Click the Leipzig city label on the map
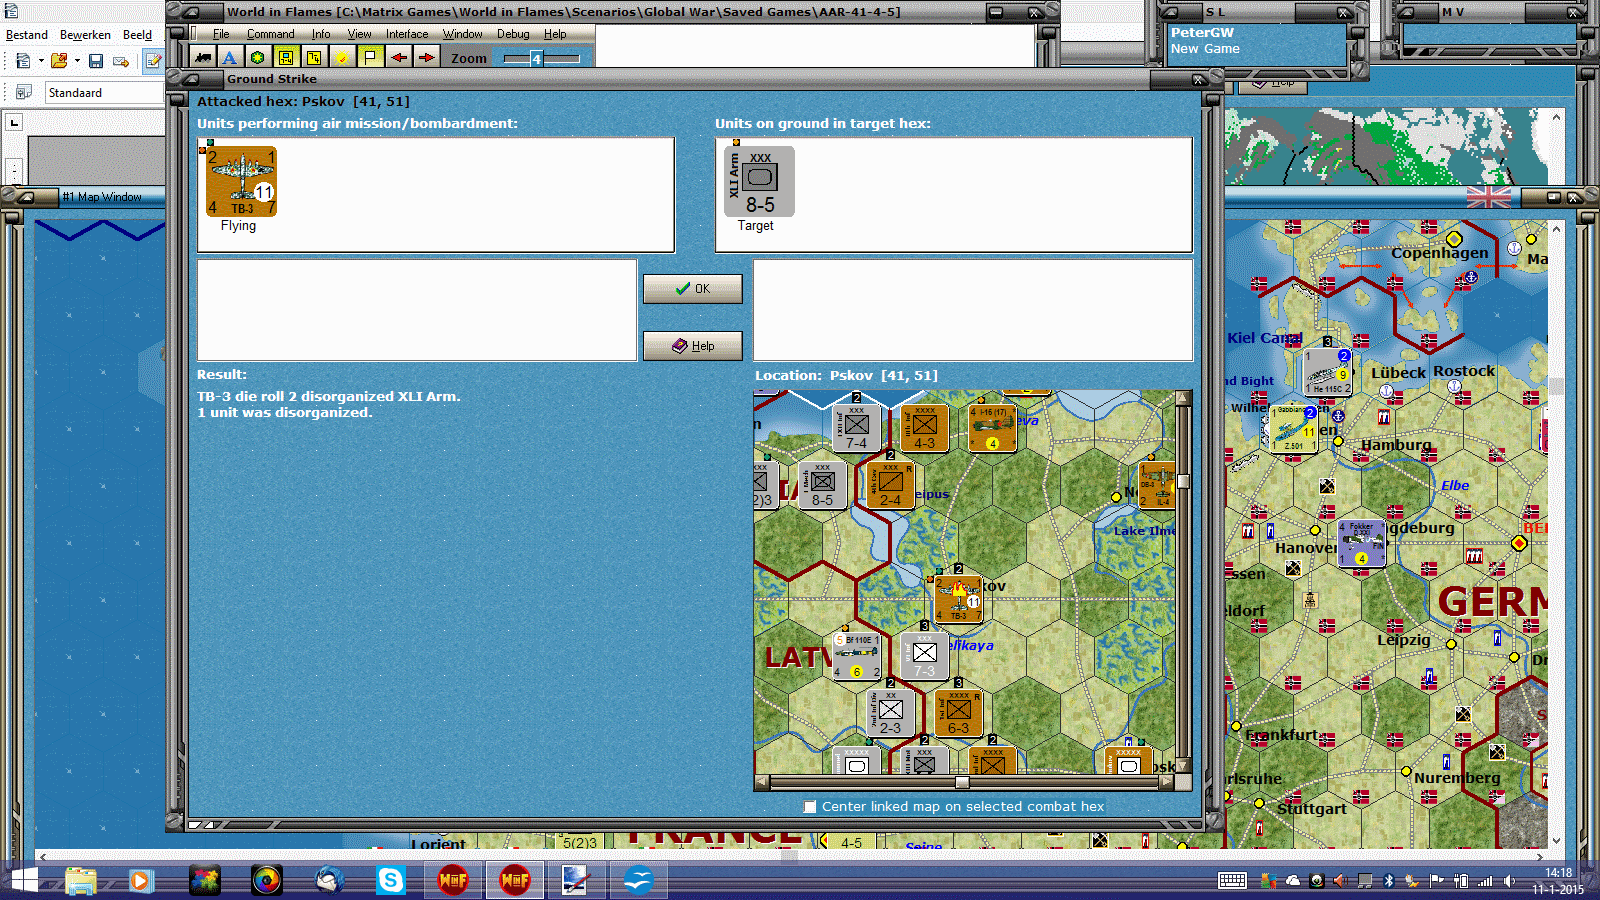The width and height of the screenshot is (1600, 900). click(1404, 640)
